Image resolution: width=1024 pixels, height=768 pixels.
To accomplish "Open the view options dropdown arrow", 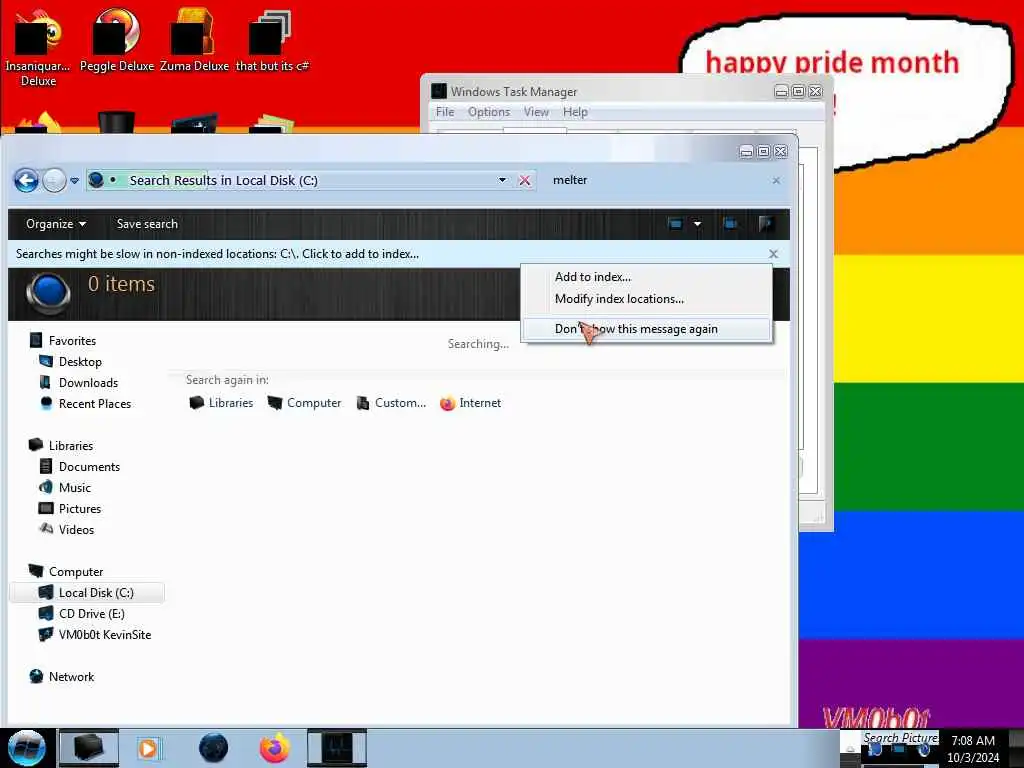I will point(697,224).
